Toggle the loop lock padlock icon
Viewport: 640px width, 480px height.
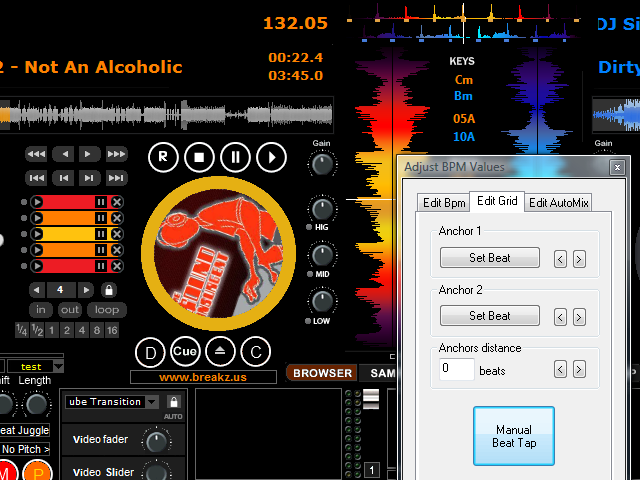[109, 290]
